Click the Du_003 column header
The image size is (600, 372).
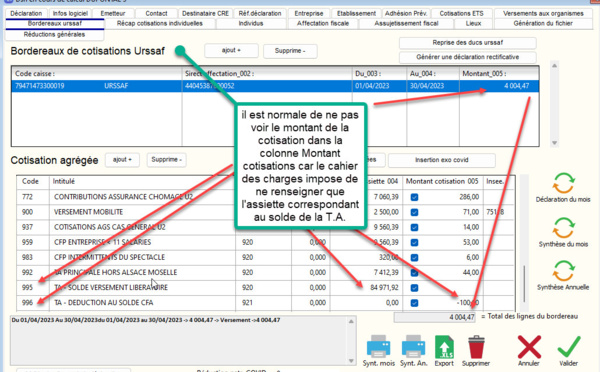[x=380, y=73]
